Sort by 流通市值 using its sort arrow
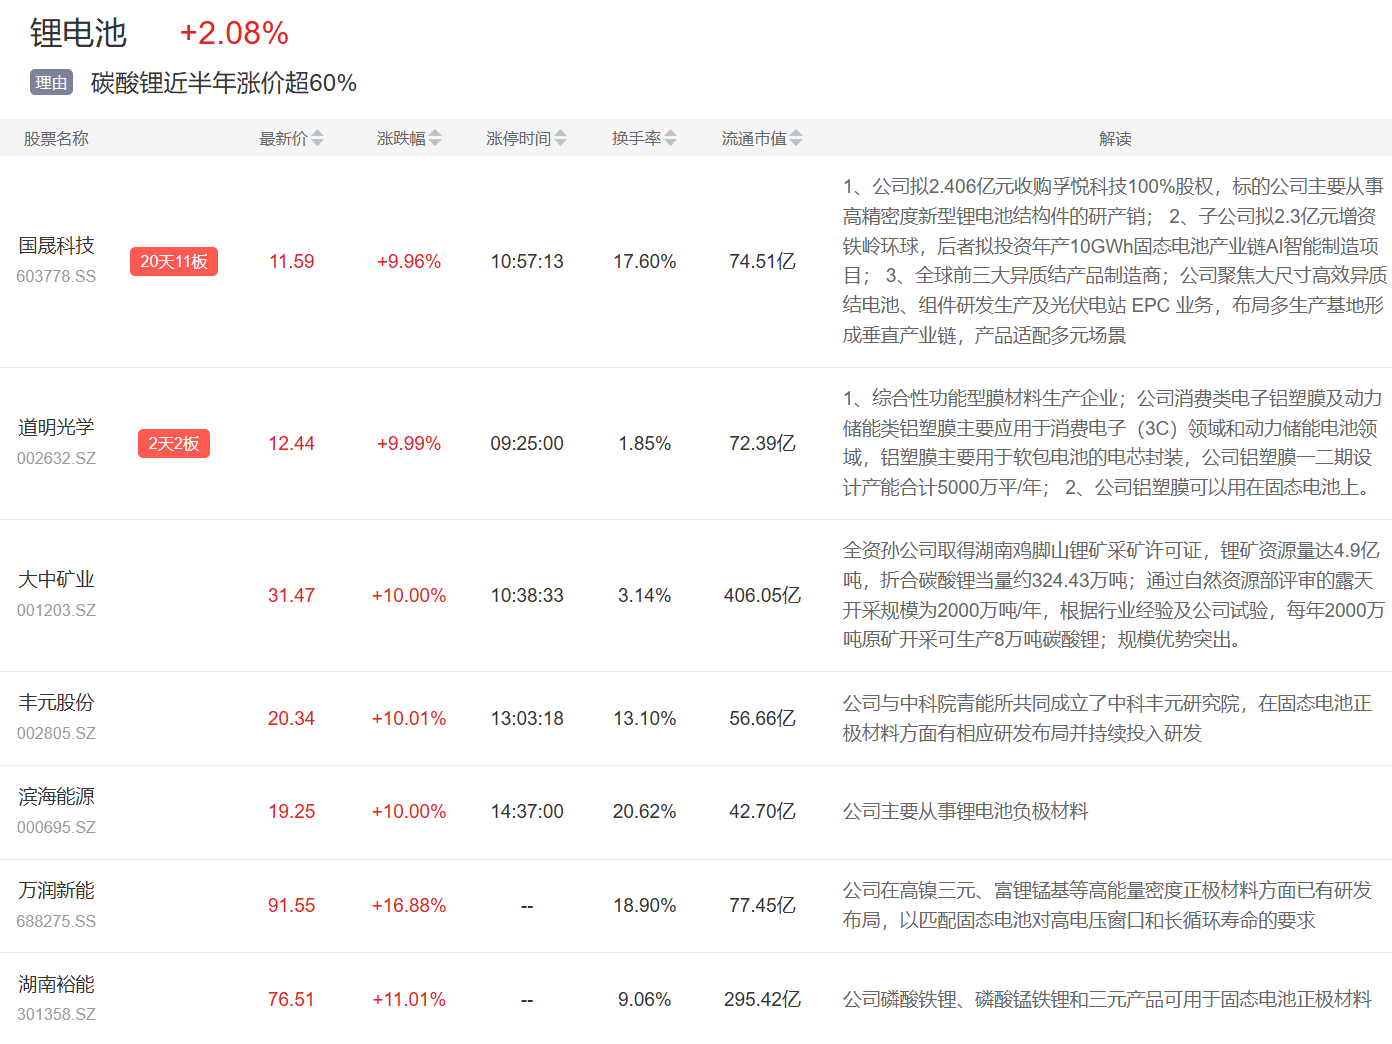Screen dimensions: 1392x1044 796,137
